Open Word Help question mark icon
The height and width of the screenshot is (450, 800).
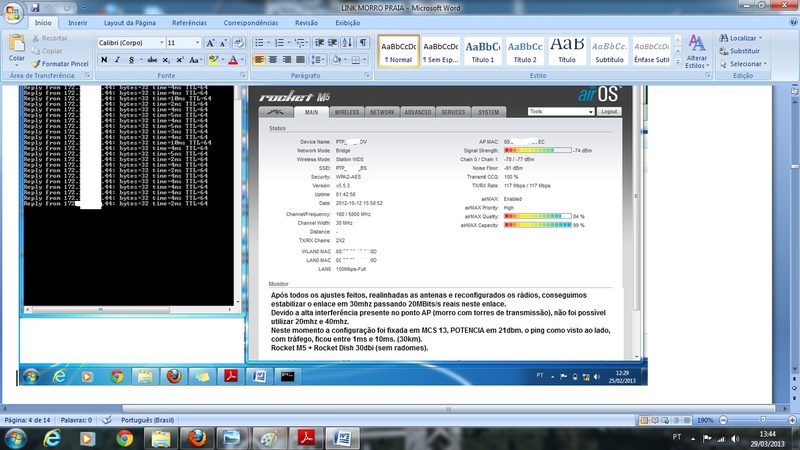[x=793, y=22]
